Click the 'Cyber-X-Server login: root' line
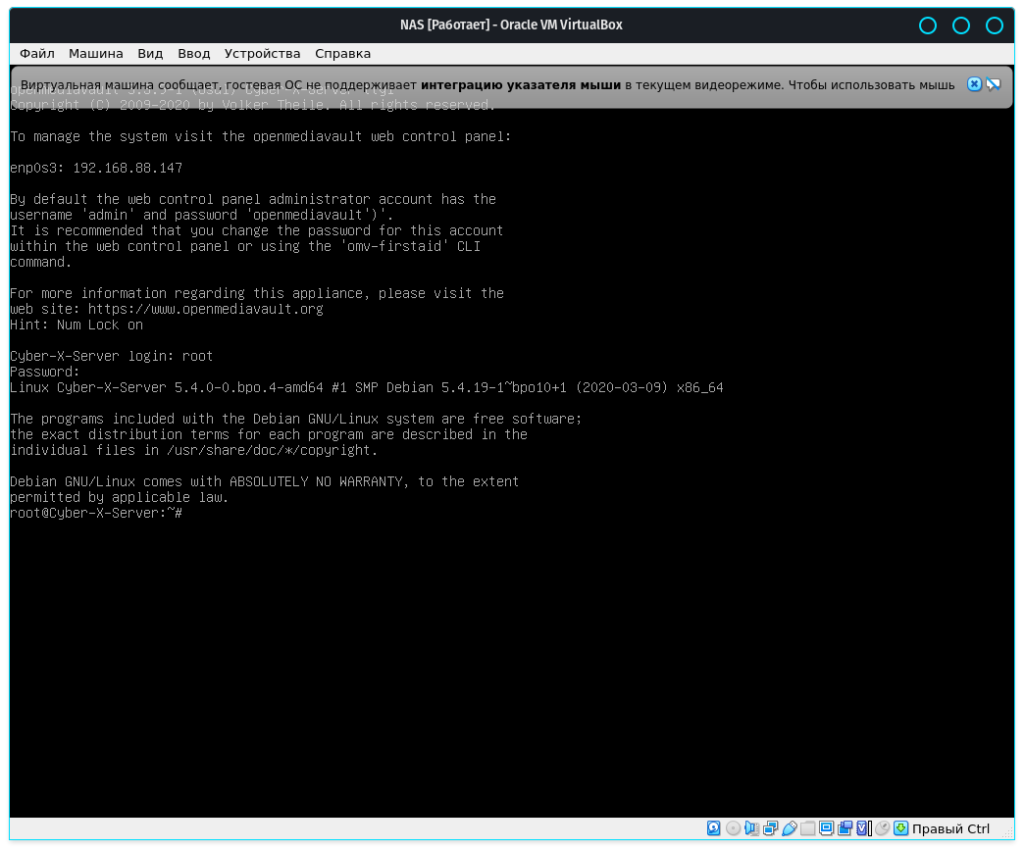 click(x=112, y=356)
